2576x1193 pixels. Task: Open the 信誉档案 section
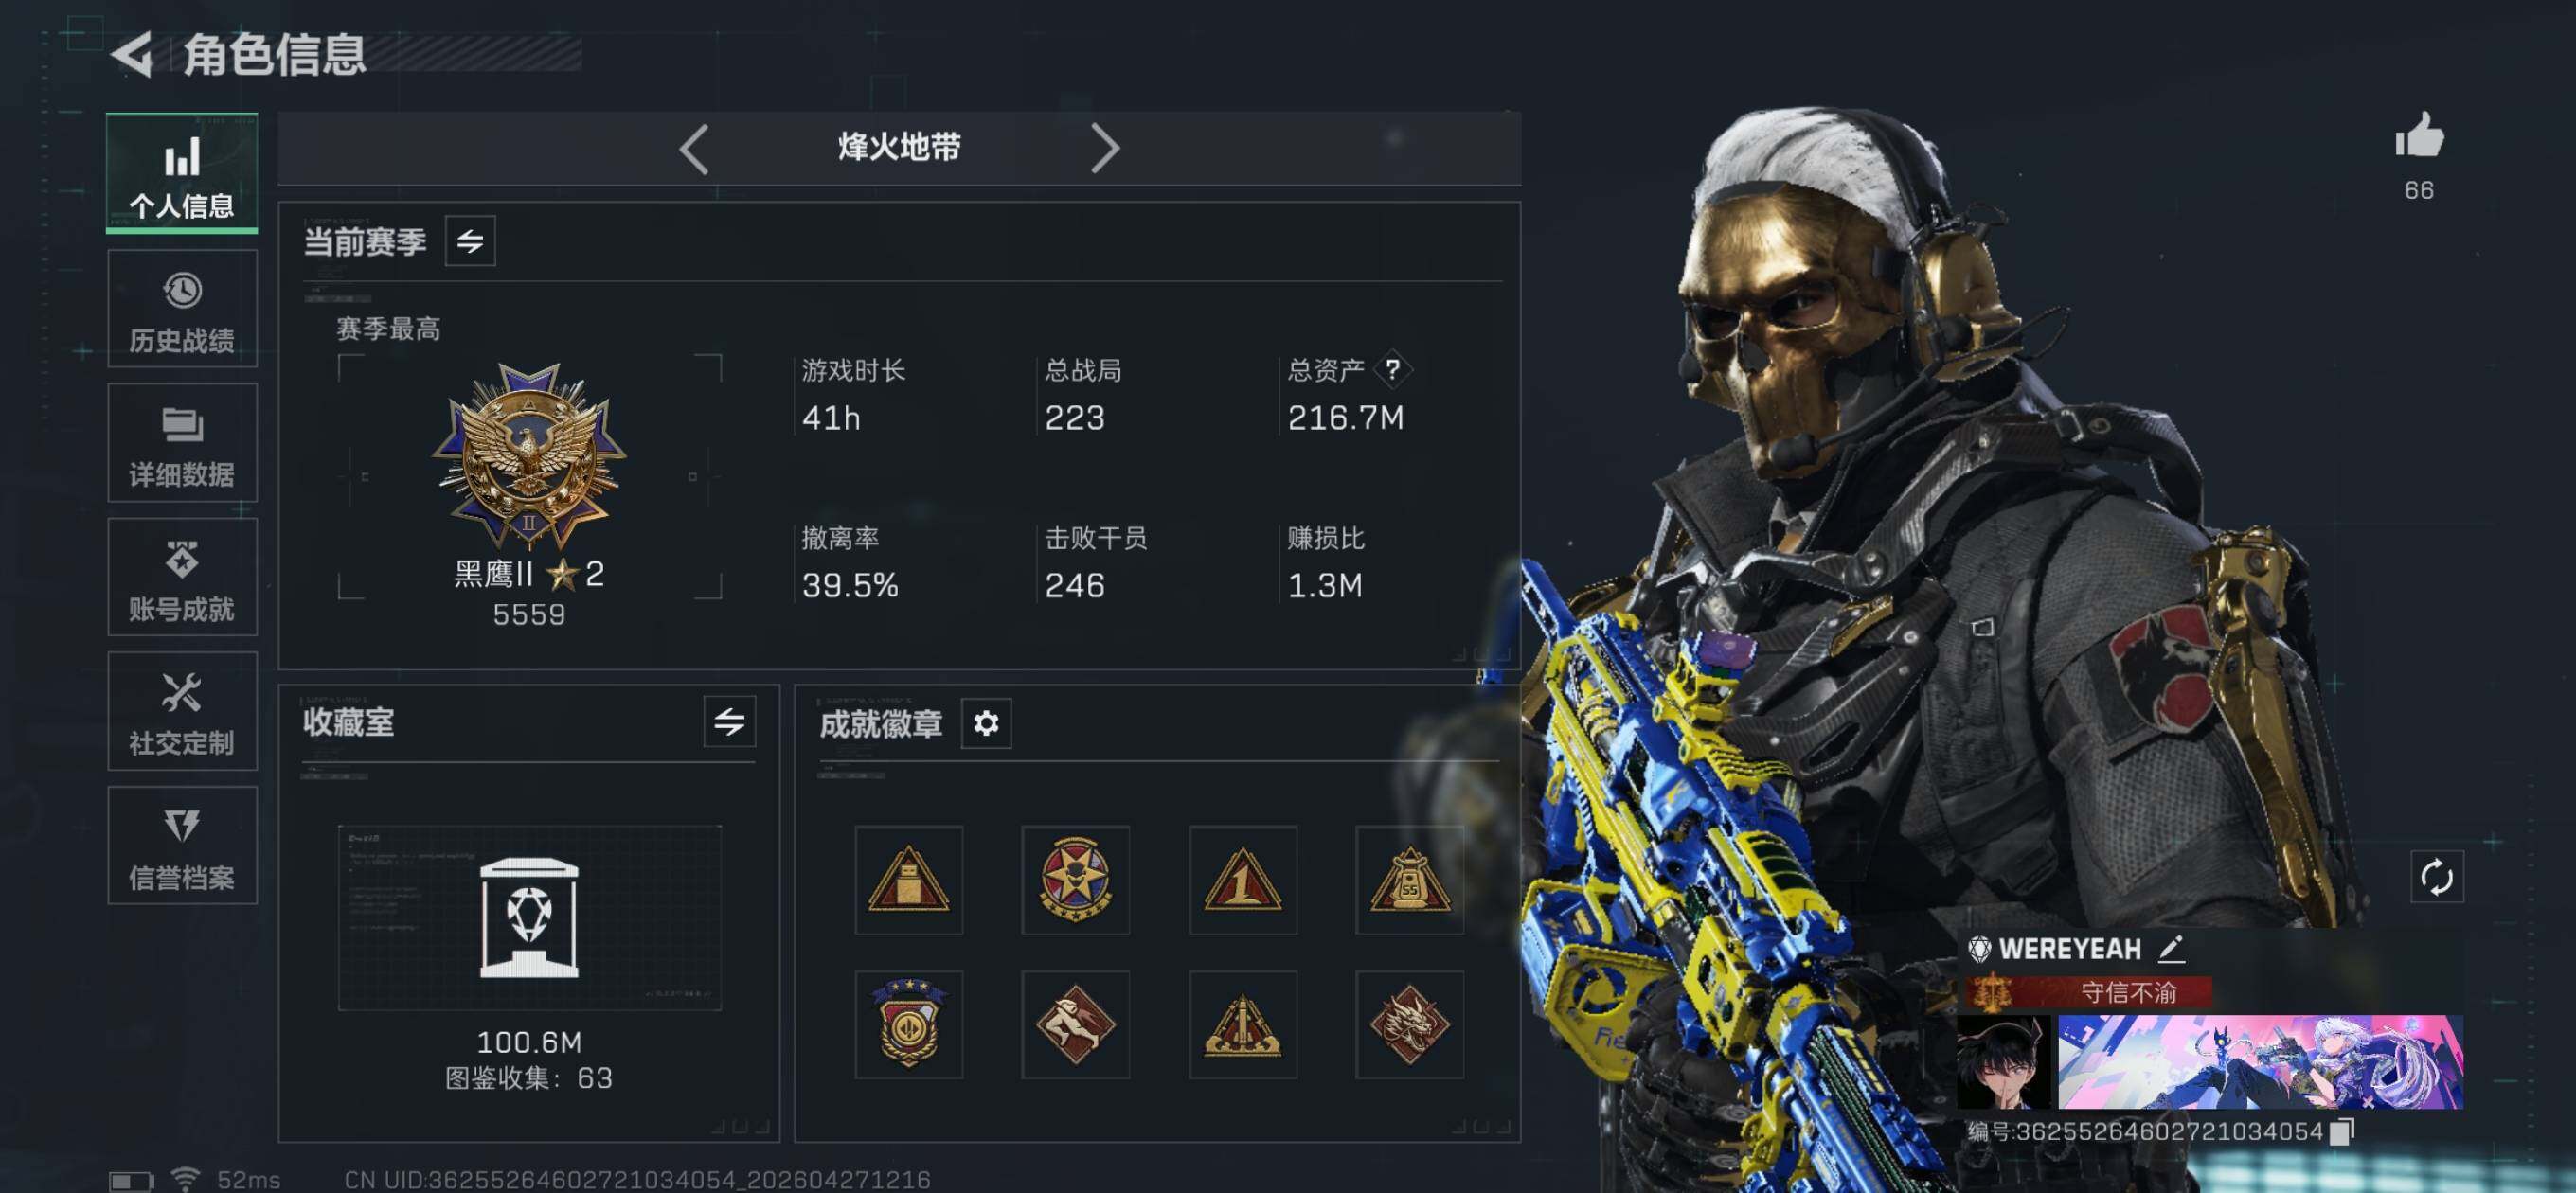pyautogui.click(x=182, y=845)
